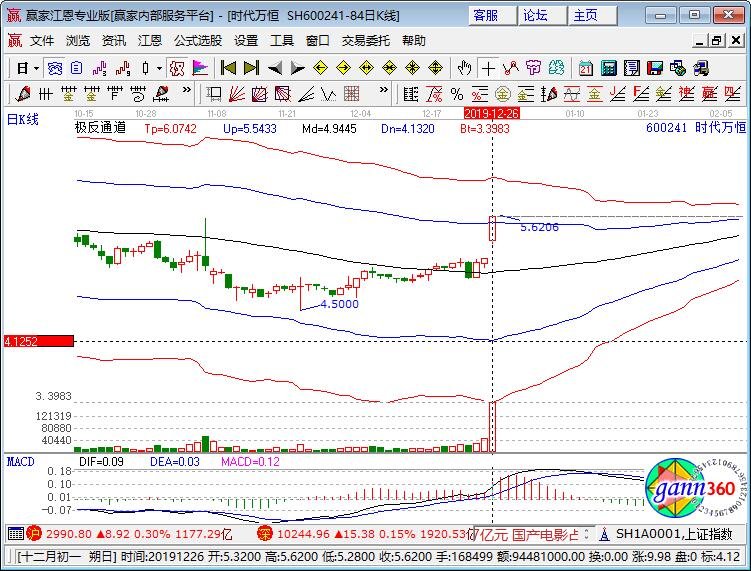Click the MACD indicator label

21,462
